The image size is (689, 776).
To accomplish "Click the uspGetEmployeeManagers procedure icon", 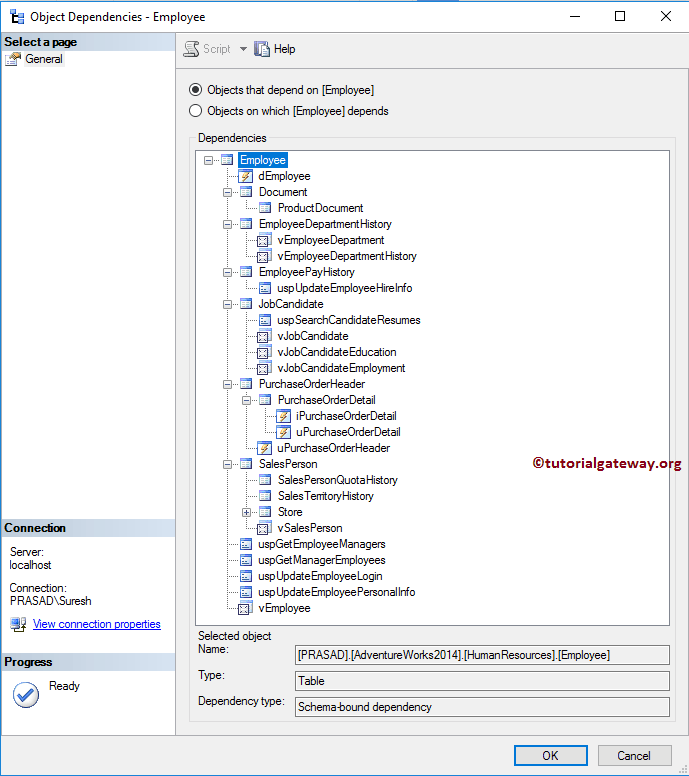I will (246, 544).
